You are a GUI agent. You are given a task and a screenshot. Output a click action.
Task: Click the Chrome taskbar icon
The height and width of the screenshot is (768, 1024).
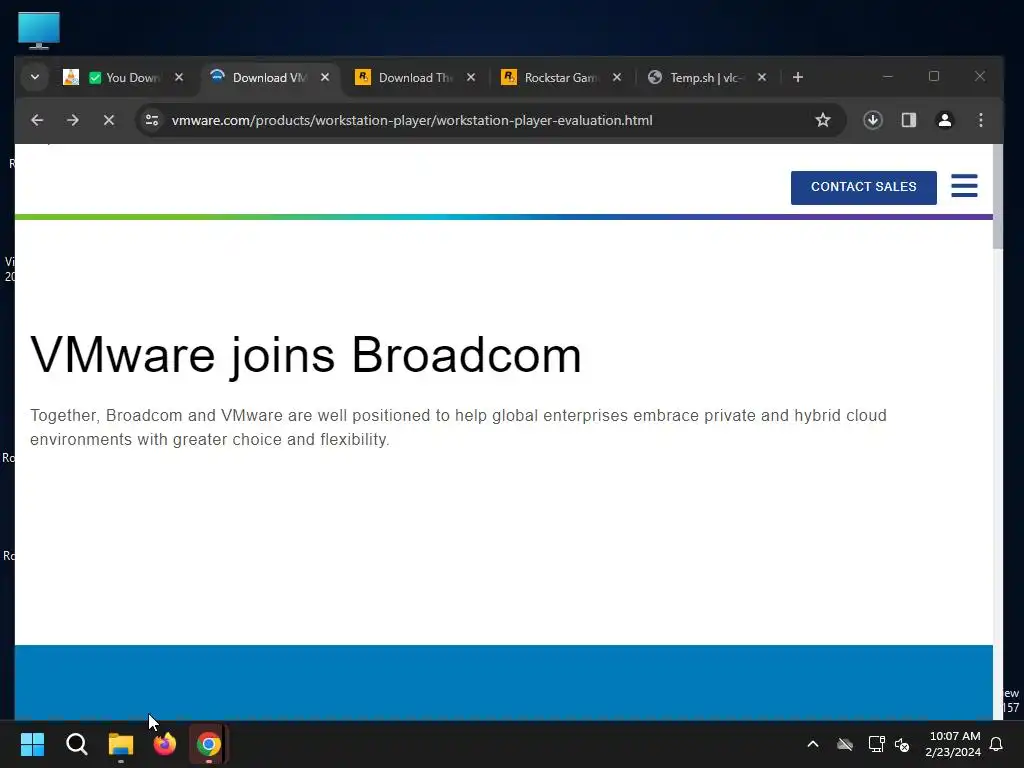pyautogui.click(x=209, y=744)
